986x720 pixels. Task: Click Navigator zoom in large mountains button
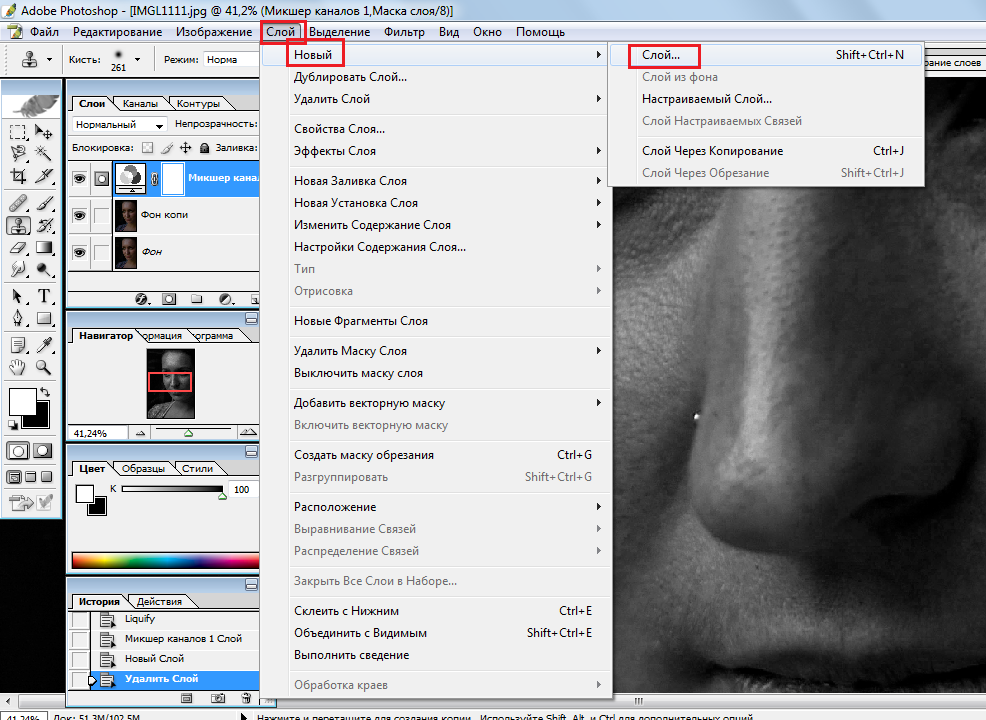tap(248, 433)
